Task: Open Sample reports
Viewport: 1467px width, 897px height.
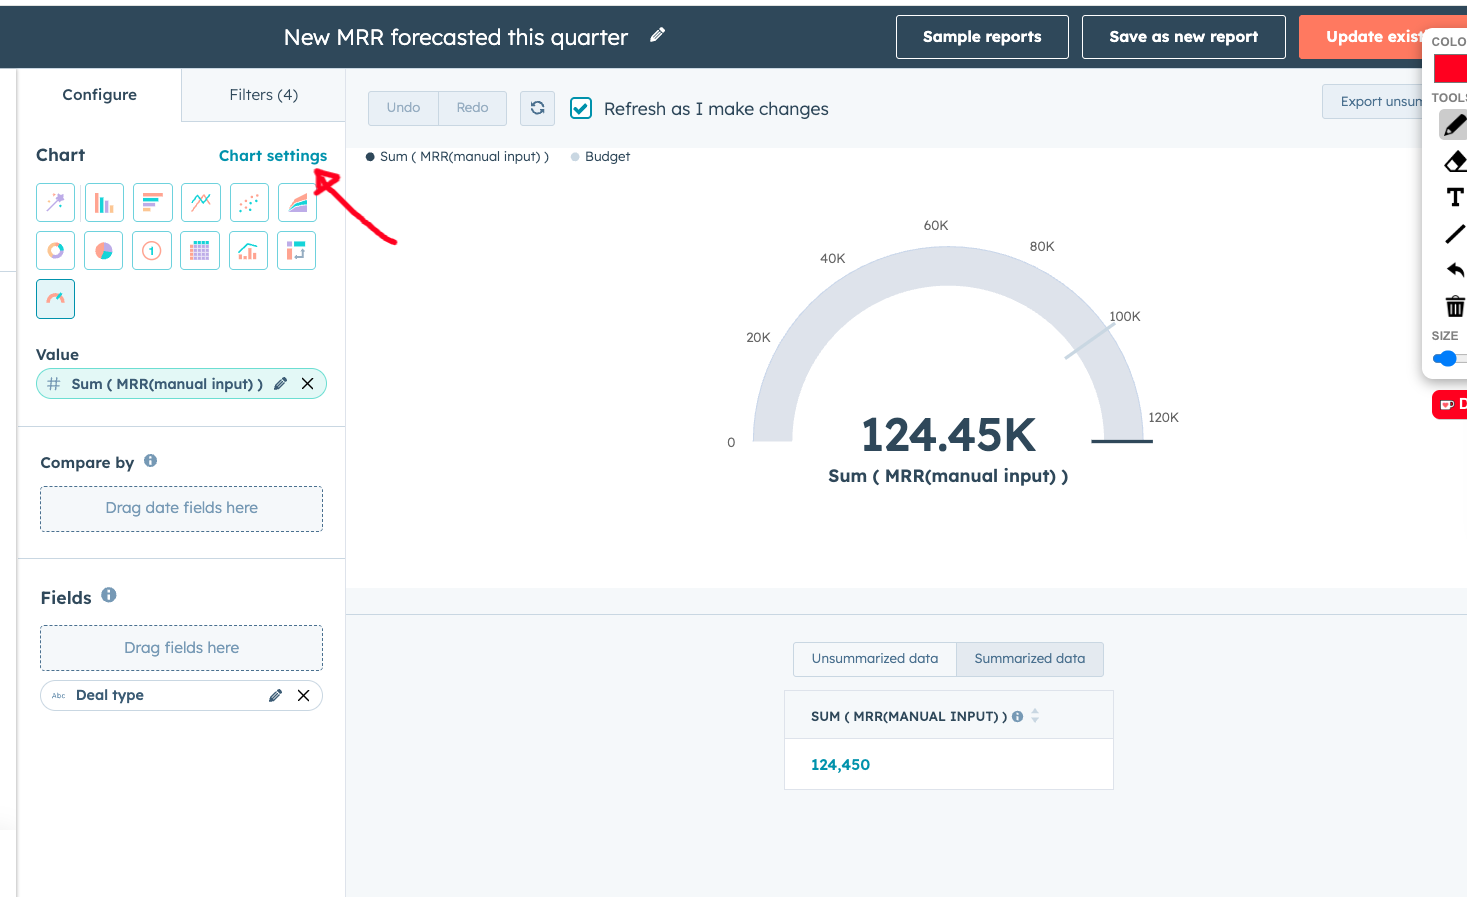Action: 981,37
